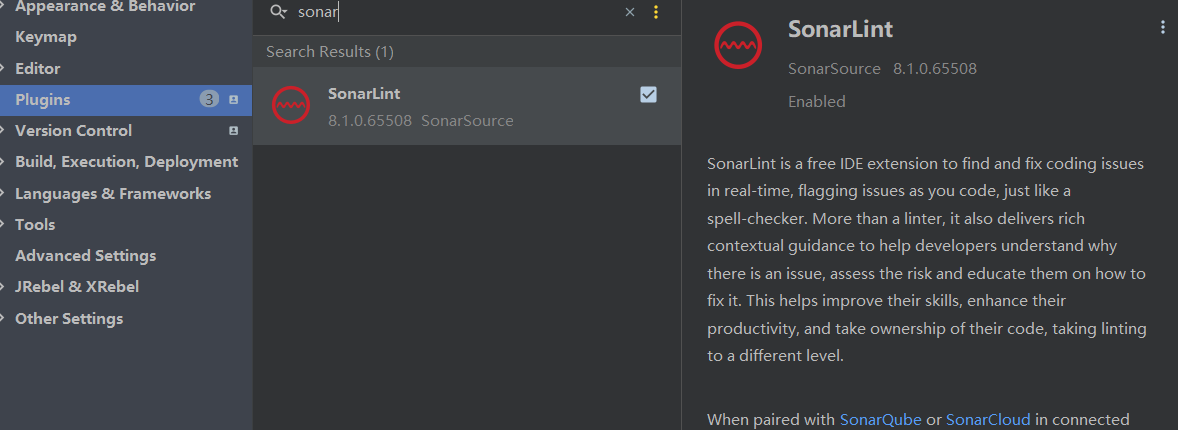Click Version Control project-level settings icon
The image size is (1178, 430).
point(233,131)
